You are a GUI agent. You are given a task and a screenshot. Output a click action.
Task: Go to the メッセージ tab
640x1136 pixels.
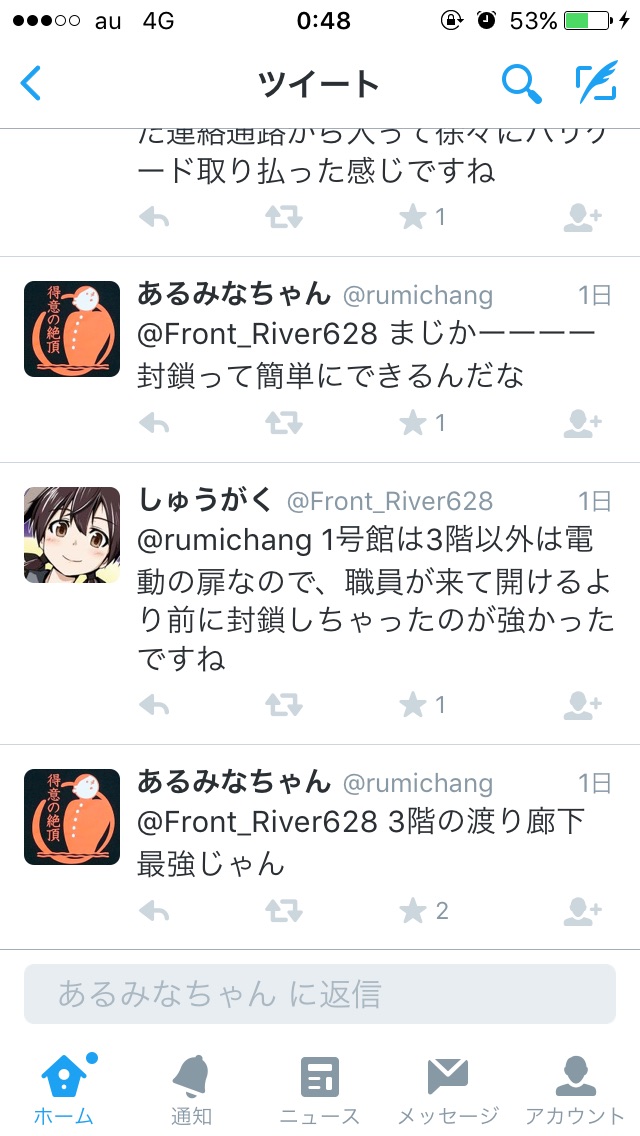448,1090
